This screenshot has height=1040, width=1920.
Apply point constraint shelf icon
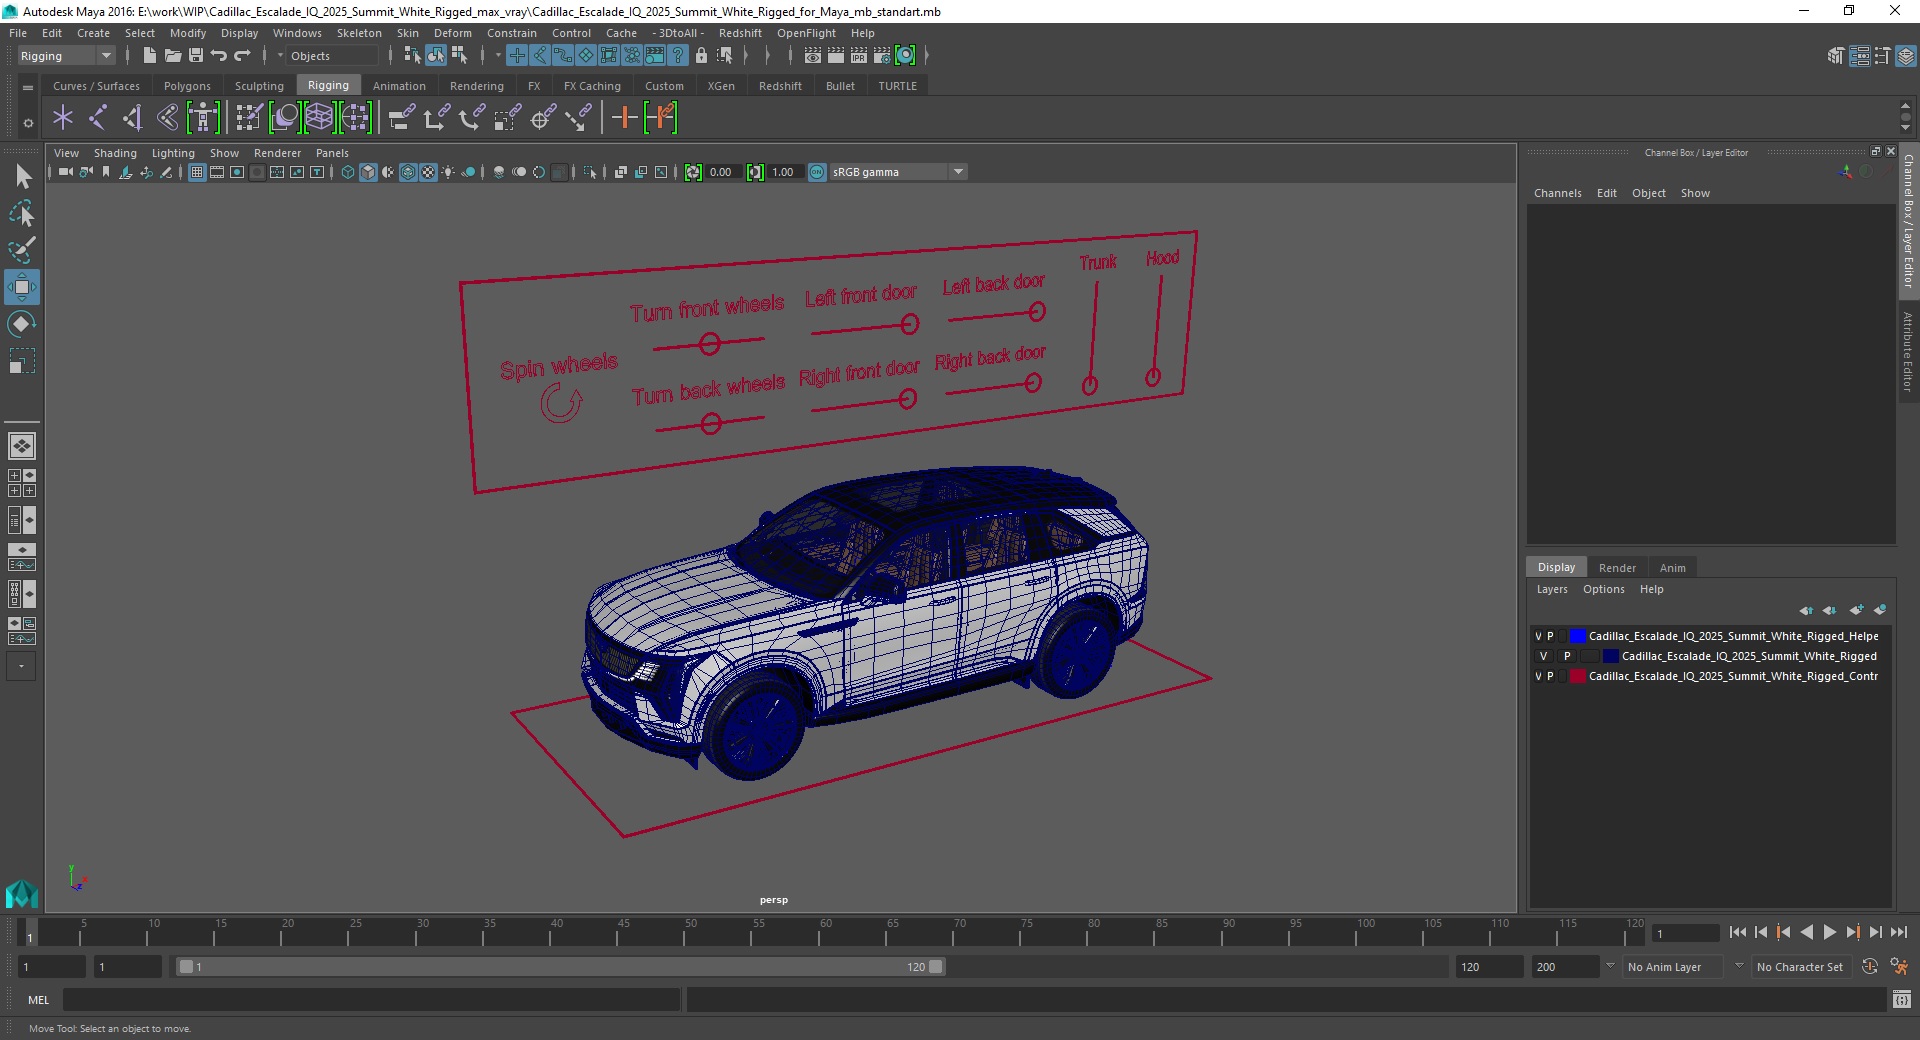(x=437, y=118)
